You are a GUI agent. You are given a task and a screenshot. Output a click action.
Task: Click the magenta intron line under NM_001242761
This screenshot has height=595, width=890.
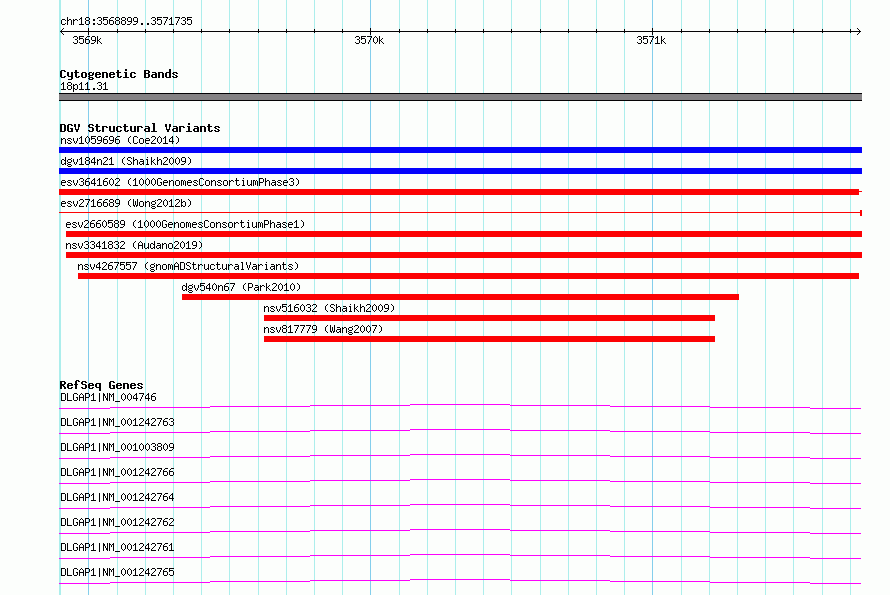click(460, 555)
